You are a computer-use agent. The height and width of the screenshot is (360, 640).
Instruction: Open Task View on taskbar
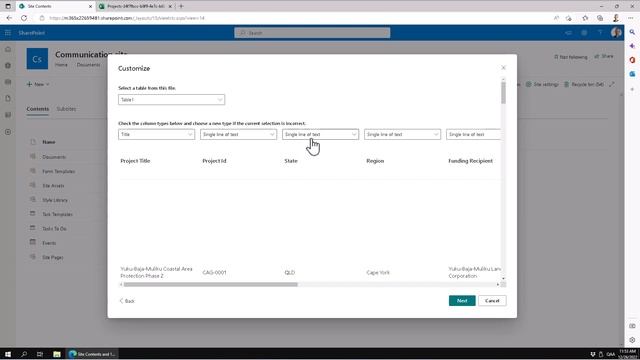pyautogui.click(x=40, y=354)
